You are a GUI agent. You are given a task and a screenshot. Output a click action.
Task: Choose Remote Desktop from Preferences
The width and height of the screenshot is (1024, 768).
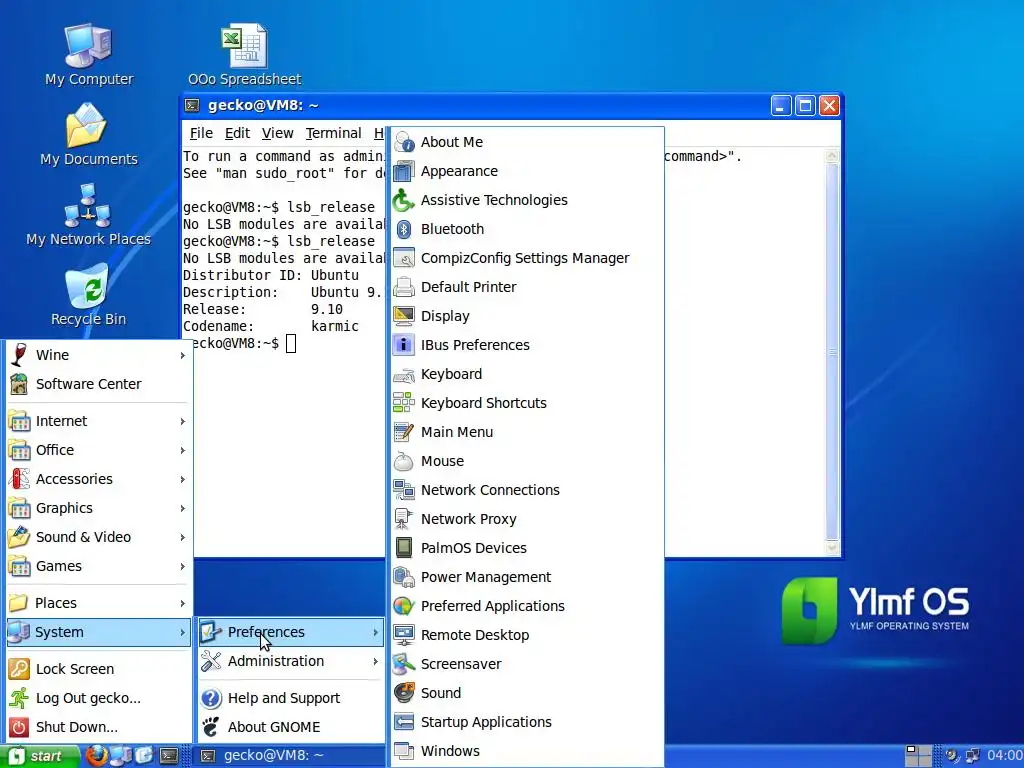coord(528,635)
